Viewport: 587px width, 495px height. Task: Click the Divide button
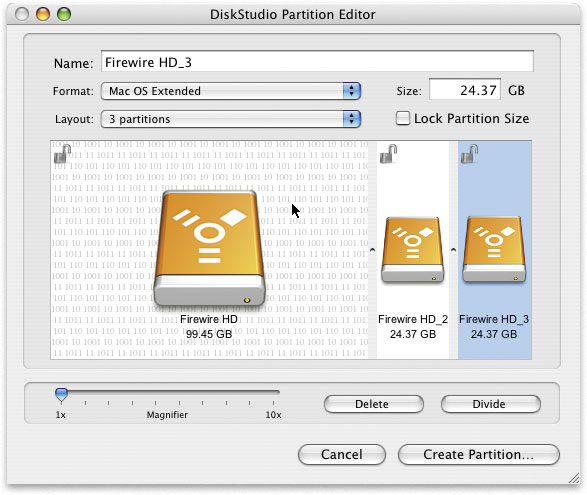[490, 404]
